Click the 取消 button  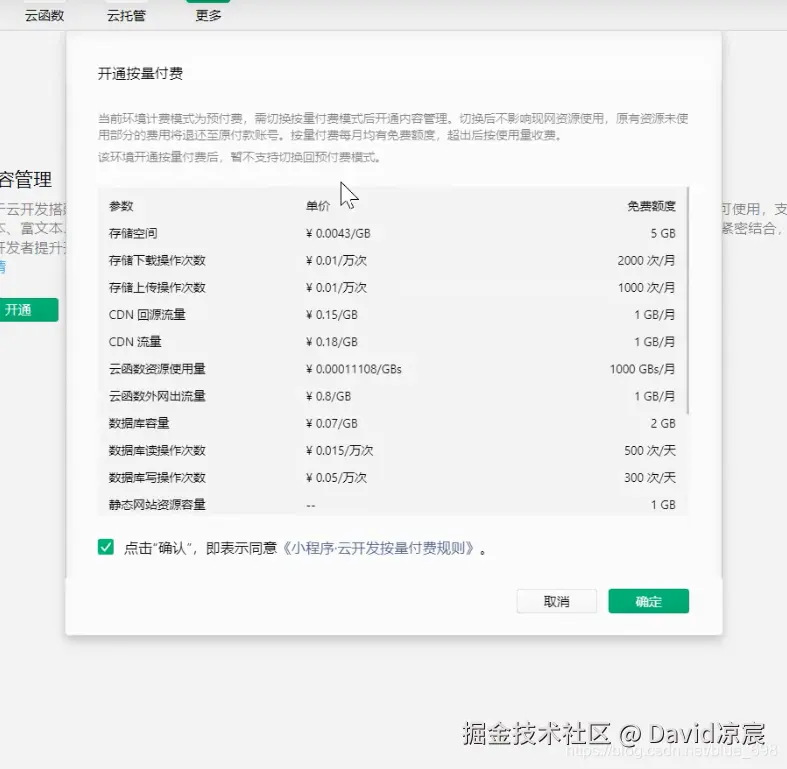(557, 601)
